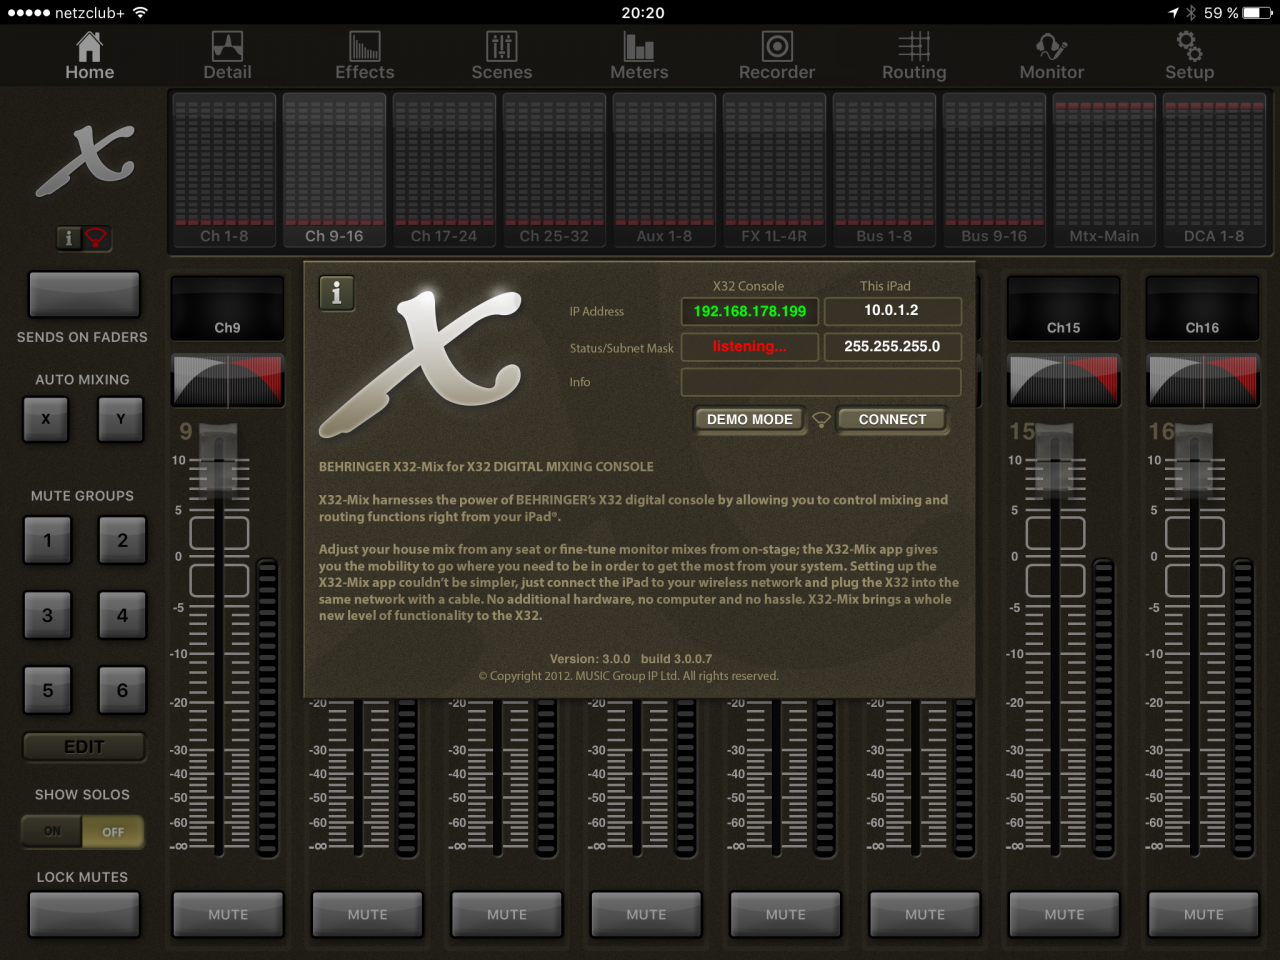Select the Bus 1-8 meter bank
Viewport: 1280px width, 960px height.
[x=884, y=170]
